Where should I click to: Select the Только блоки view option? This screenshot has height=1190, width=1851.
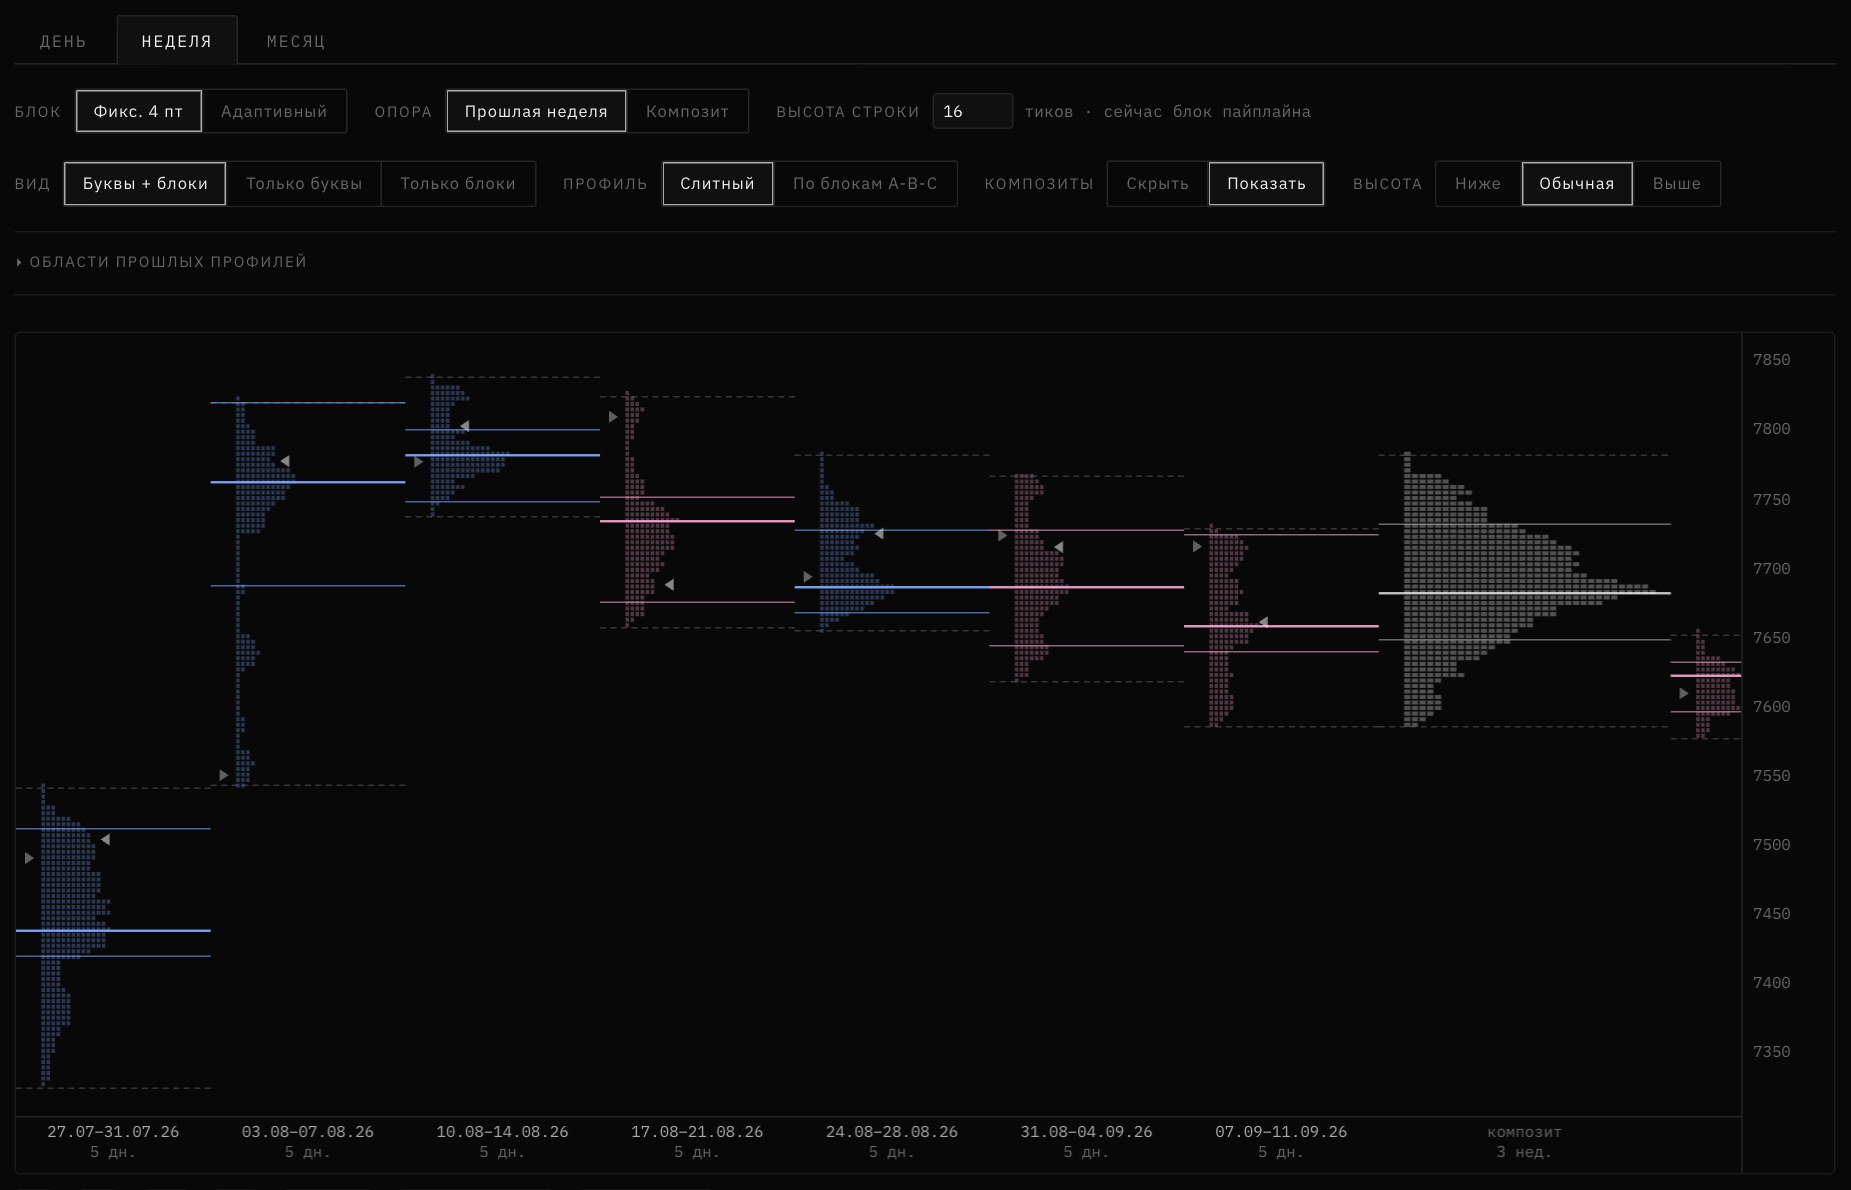[x=458, y=183]
